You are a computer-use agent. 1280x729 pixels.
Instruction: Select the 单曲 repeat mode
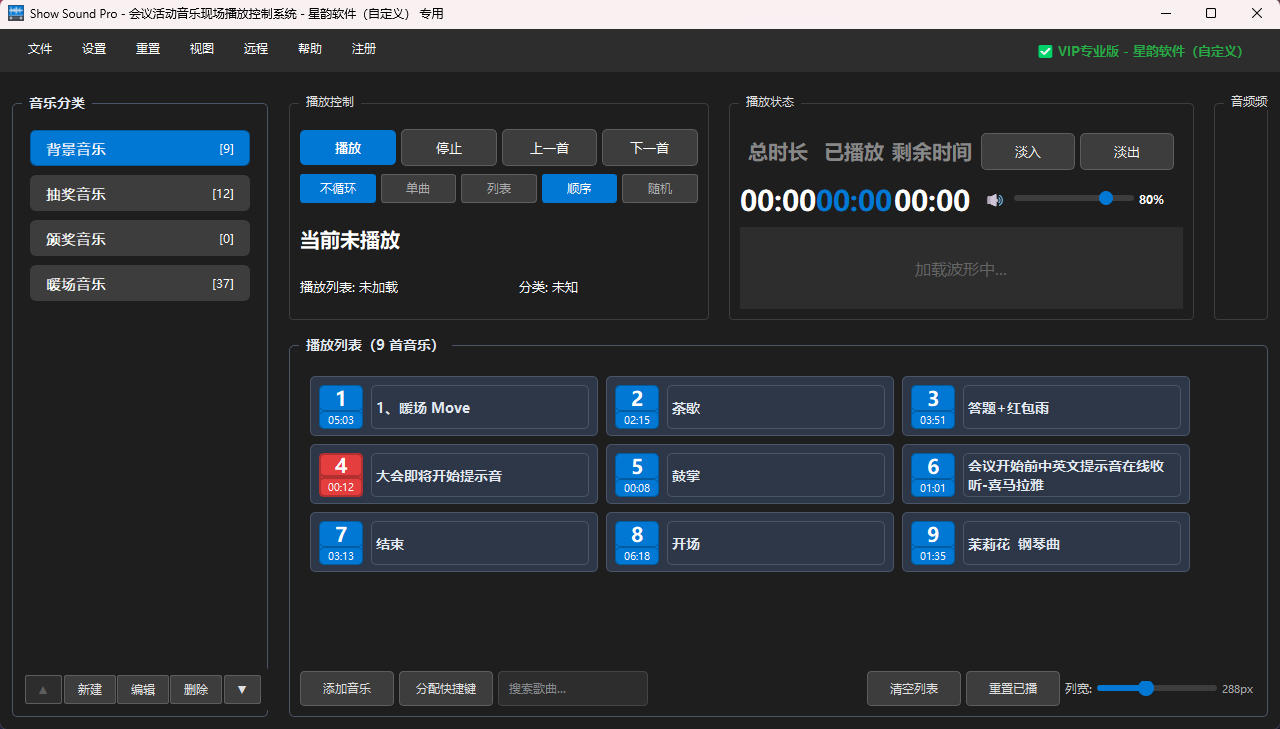click(x=418, y=189)
